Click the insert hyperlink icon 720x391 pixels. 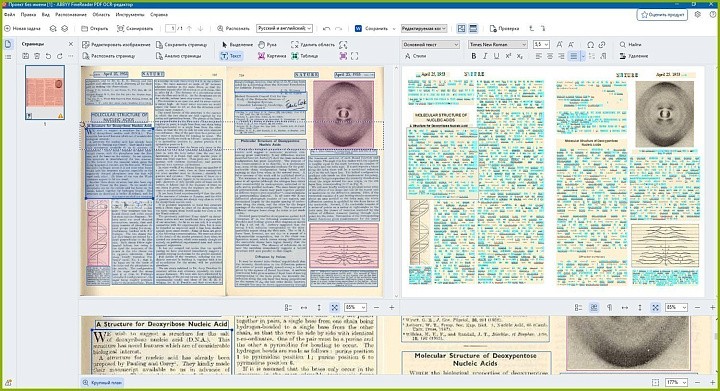[x=602, y=45]
